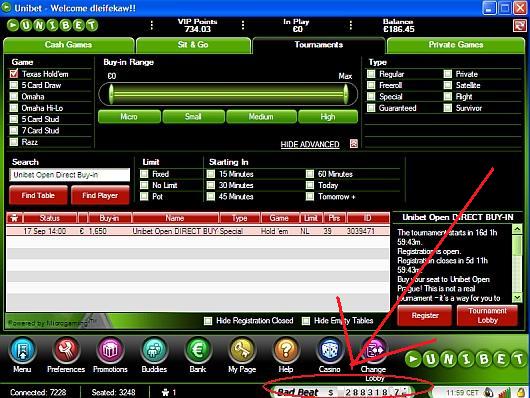Screen dimensions: 530x398
Task: Open the Help question mark icon
Action: click(286, 350)
